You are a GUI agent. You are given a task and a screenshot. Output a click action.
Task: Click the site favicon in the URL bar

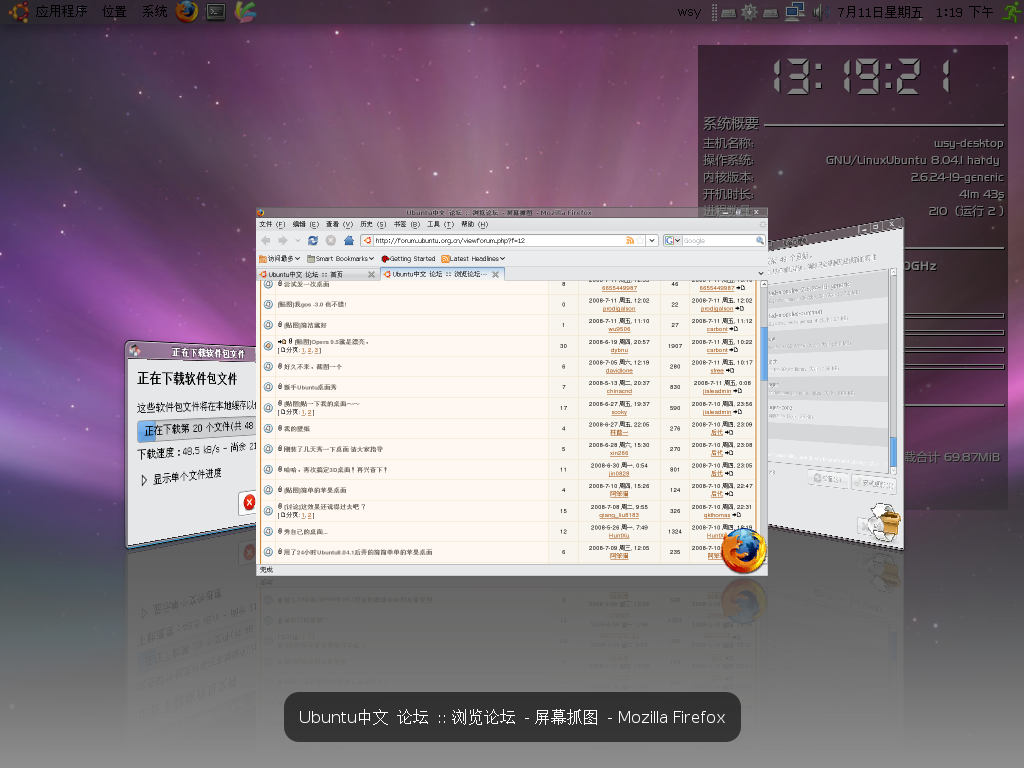367,240
